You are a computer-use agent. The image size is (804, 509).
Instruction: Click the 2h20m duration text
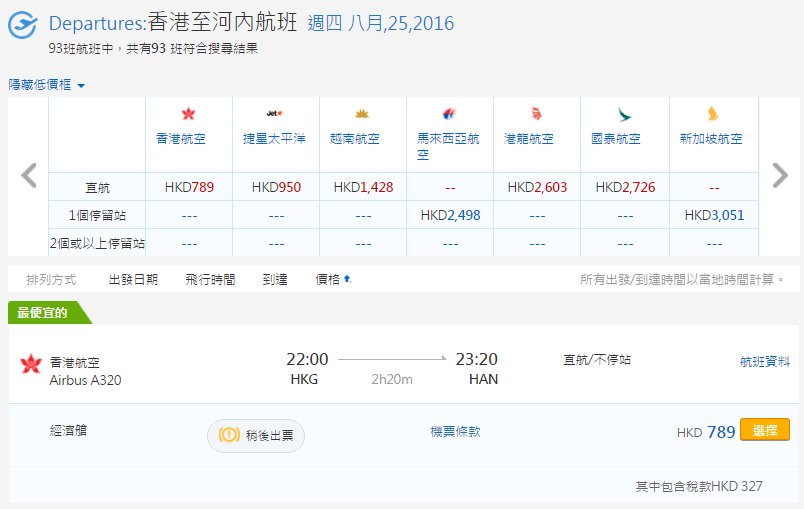click(x=392, y=379)
